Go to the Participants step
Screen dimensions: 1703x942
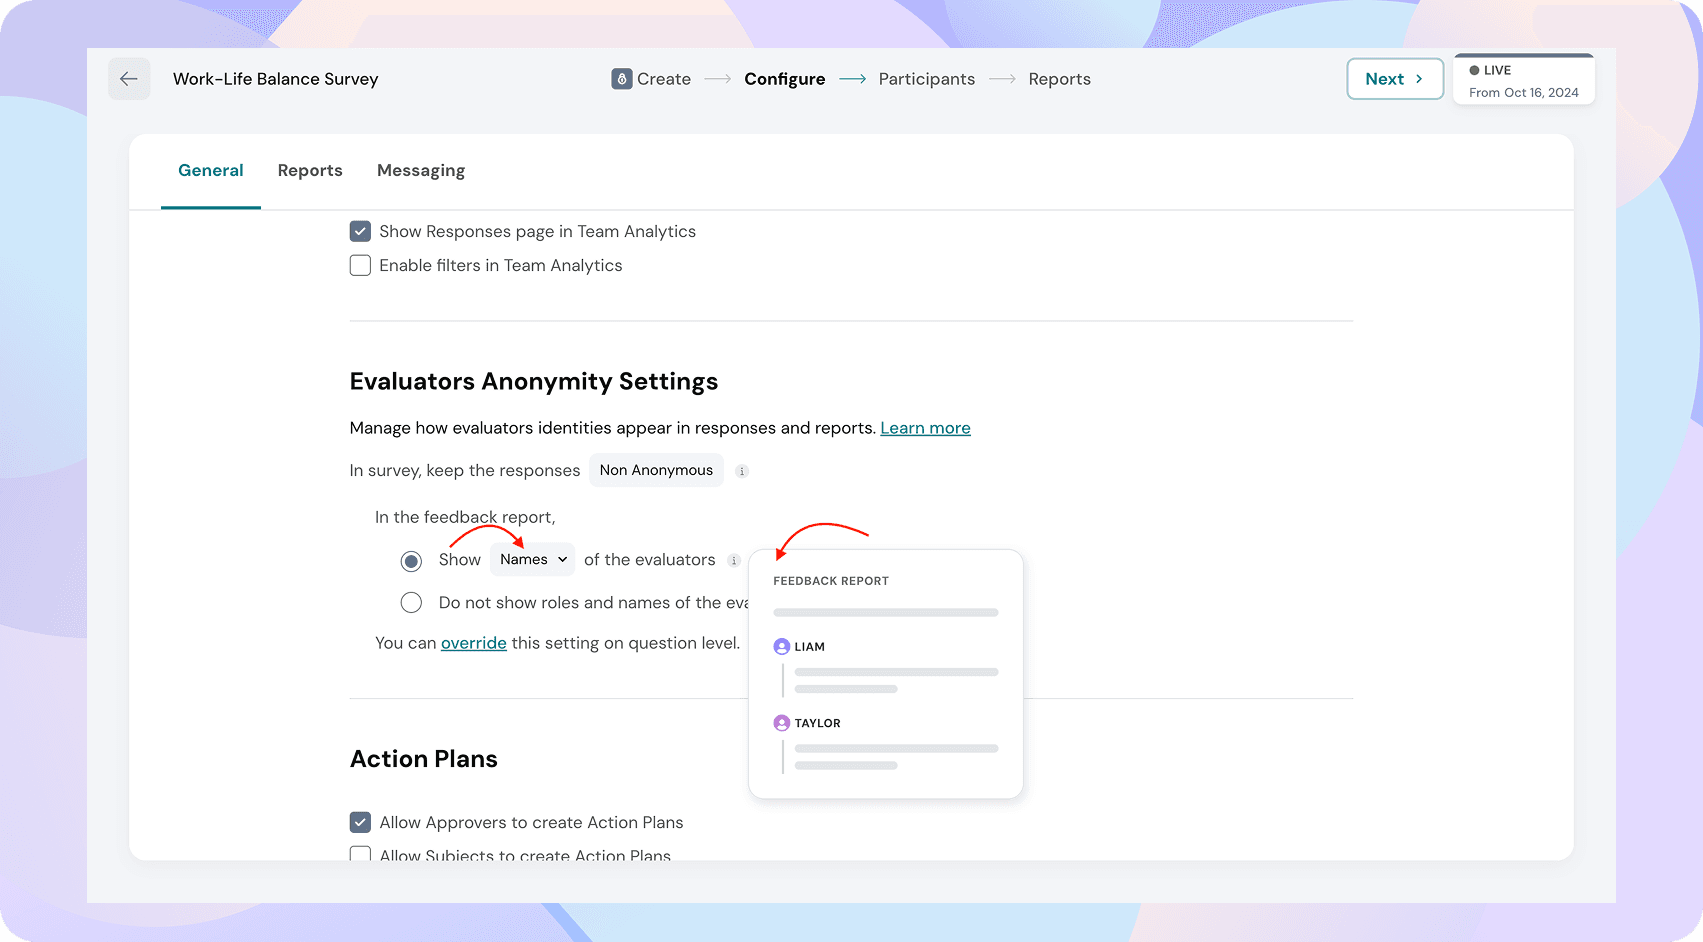[926, 79]
